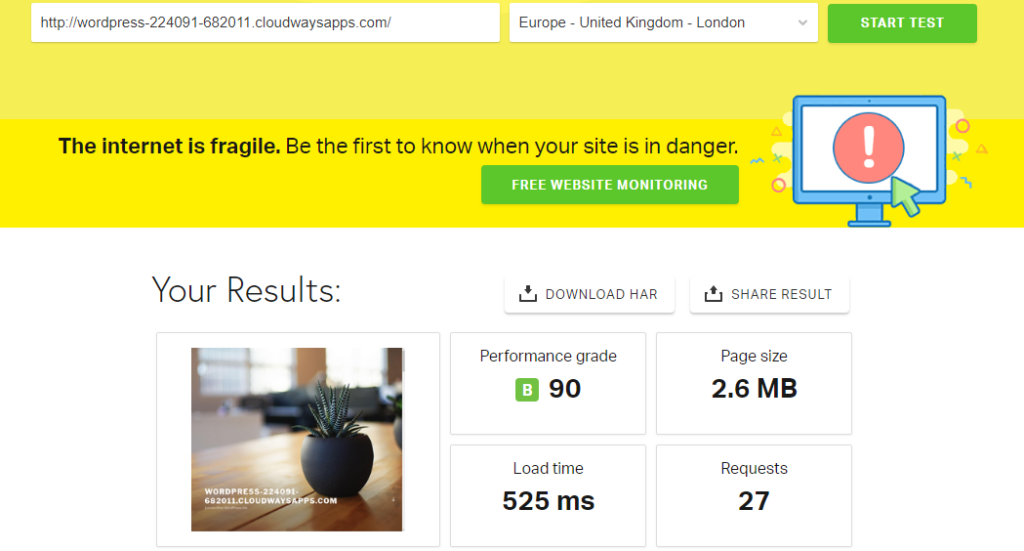Click the red exclamation alert circle illustration
This screenshot has width=1024, height=551.
pyautogui.click(x=869, y=148)
